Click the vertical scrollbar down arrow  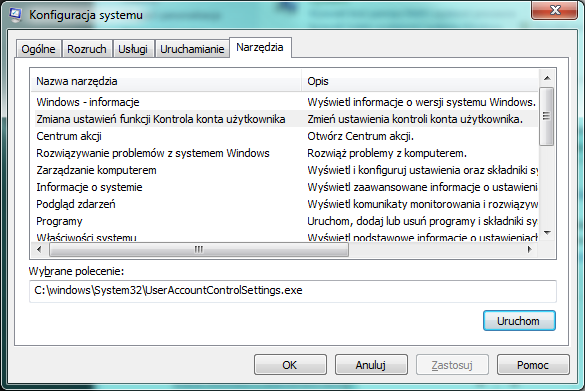(x=547, y=233)
